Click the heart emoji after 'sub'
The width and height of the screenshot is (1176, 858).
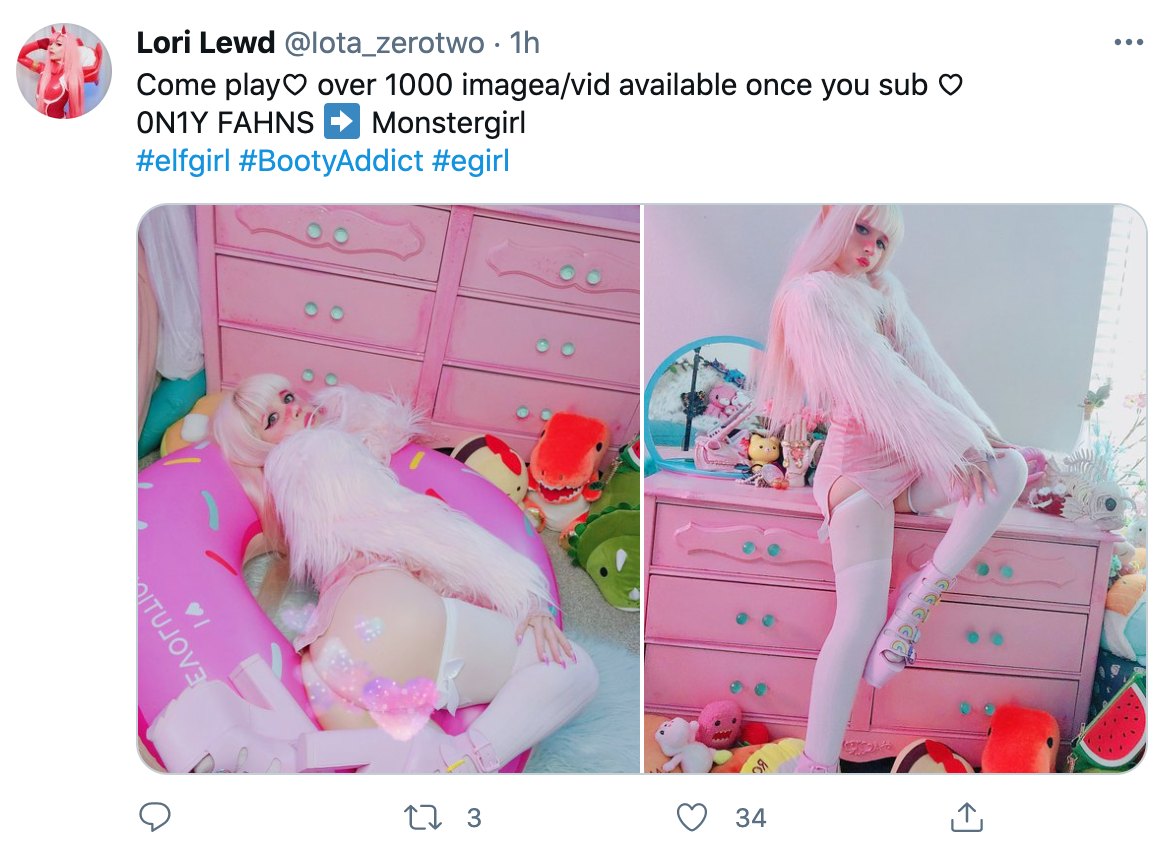pos(950,85)
